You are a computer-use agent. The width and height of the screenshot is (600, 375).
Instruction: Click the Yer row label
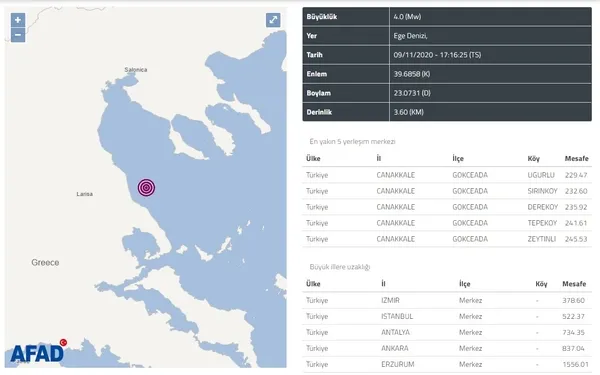(311, 36)
